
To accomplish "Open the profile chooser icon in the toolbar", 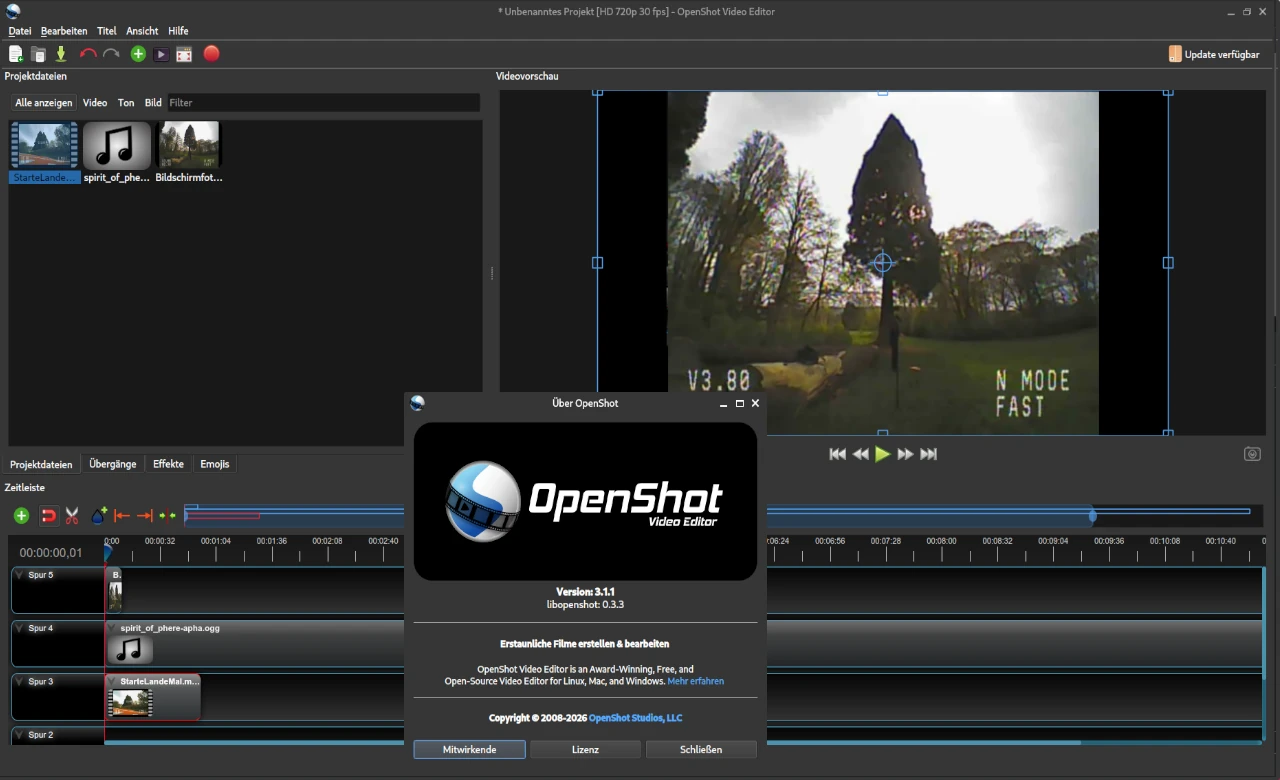I will [161, 54].
